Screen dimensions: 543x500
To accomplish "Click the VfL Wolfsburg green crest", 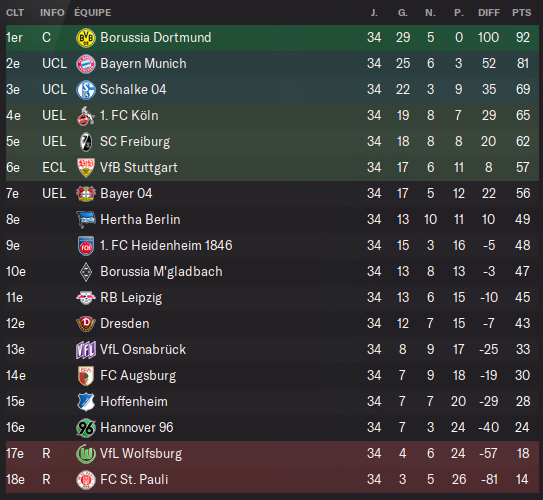I will pyautogui.click(x=86, y=454).
